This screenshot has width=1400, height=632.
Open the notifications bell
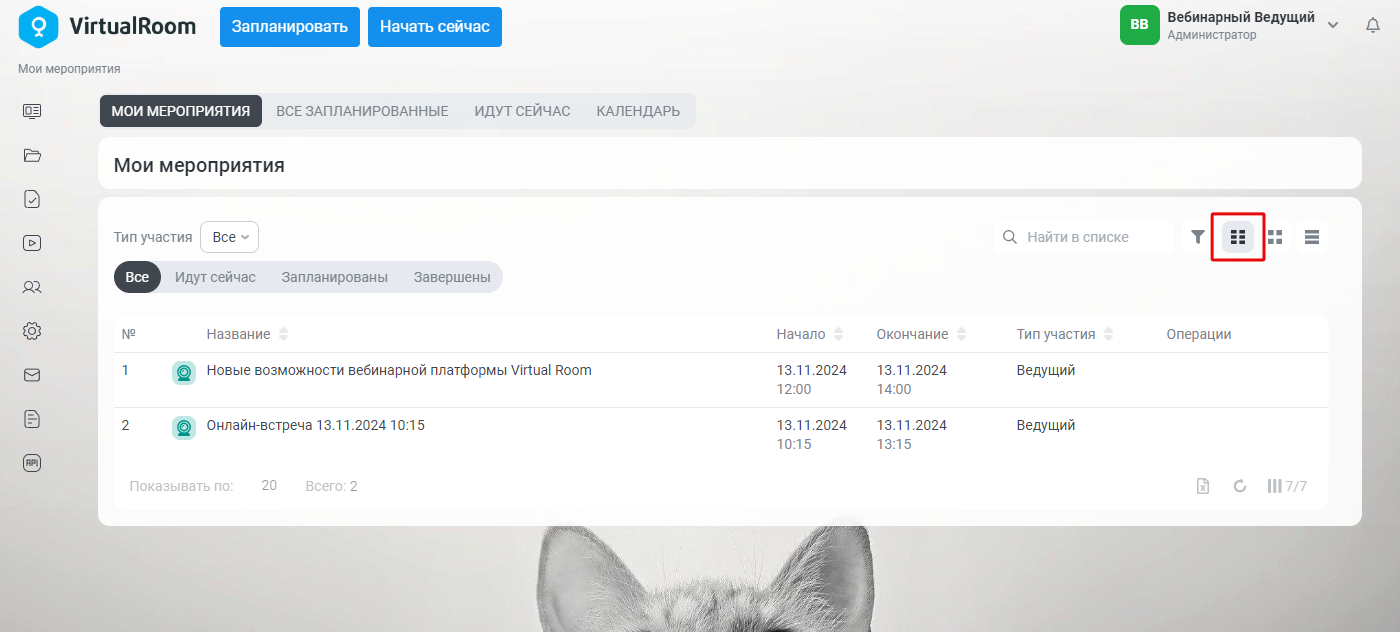[x=1373, y=26]
